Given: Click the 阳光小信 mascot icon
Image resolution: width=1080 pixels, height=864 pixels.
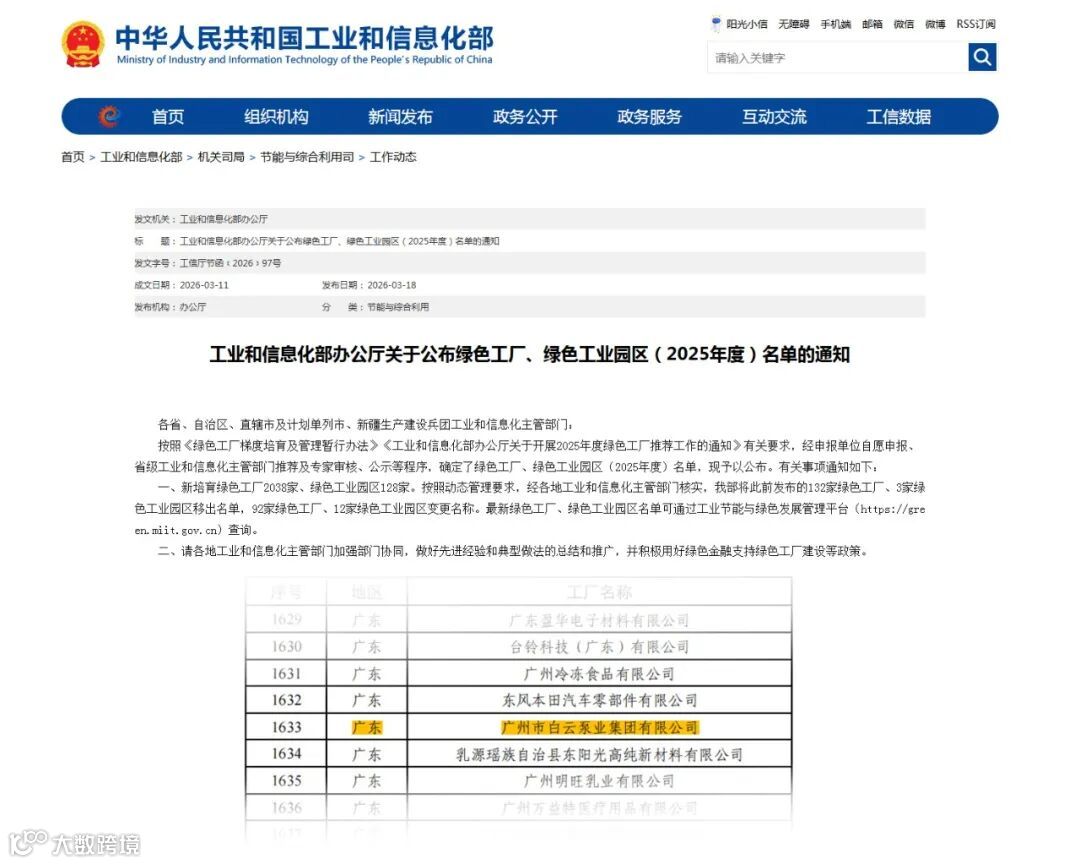Looking at the screenshot, I should 716,24.
